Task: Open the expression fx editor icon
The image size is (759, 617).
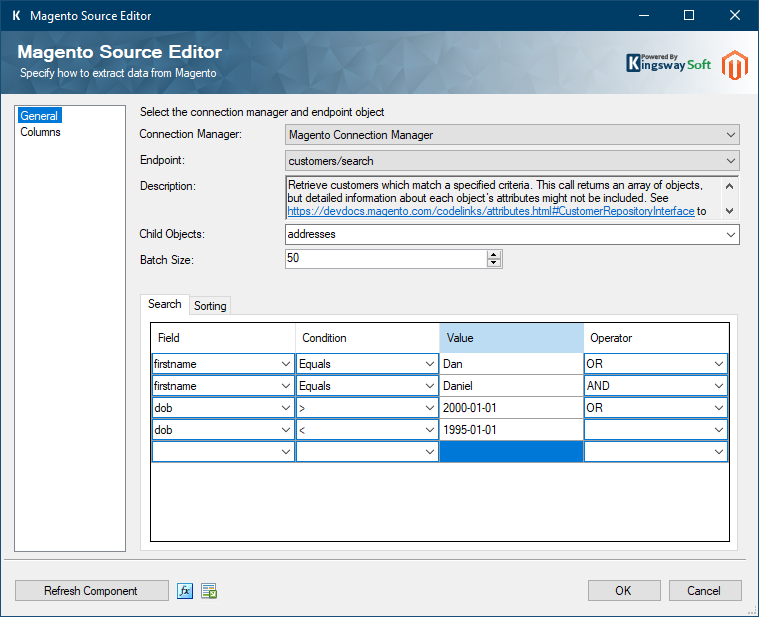Action: 184,591
